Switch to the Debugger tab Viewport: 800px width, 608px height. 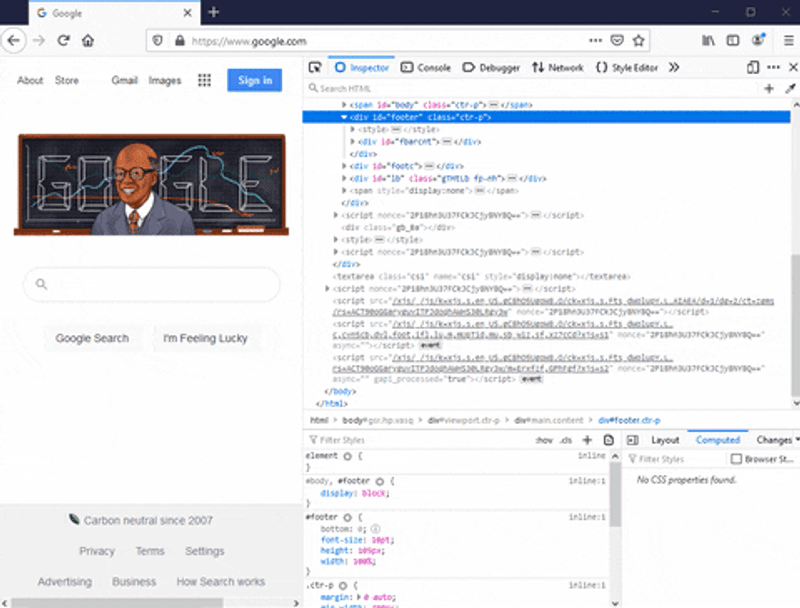pyautogui.click(x=491, y=67)
